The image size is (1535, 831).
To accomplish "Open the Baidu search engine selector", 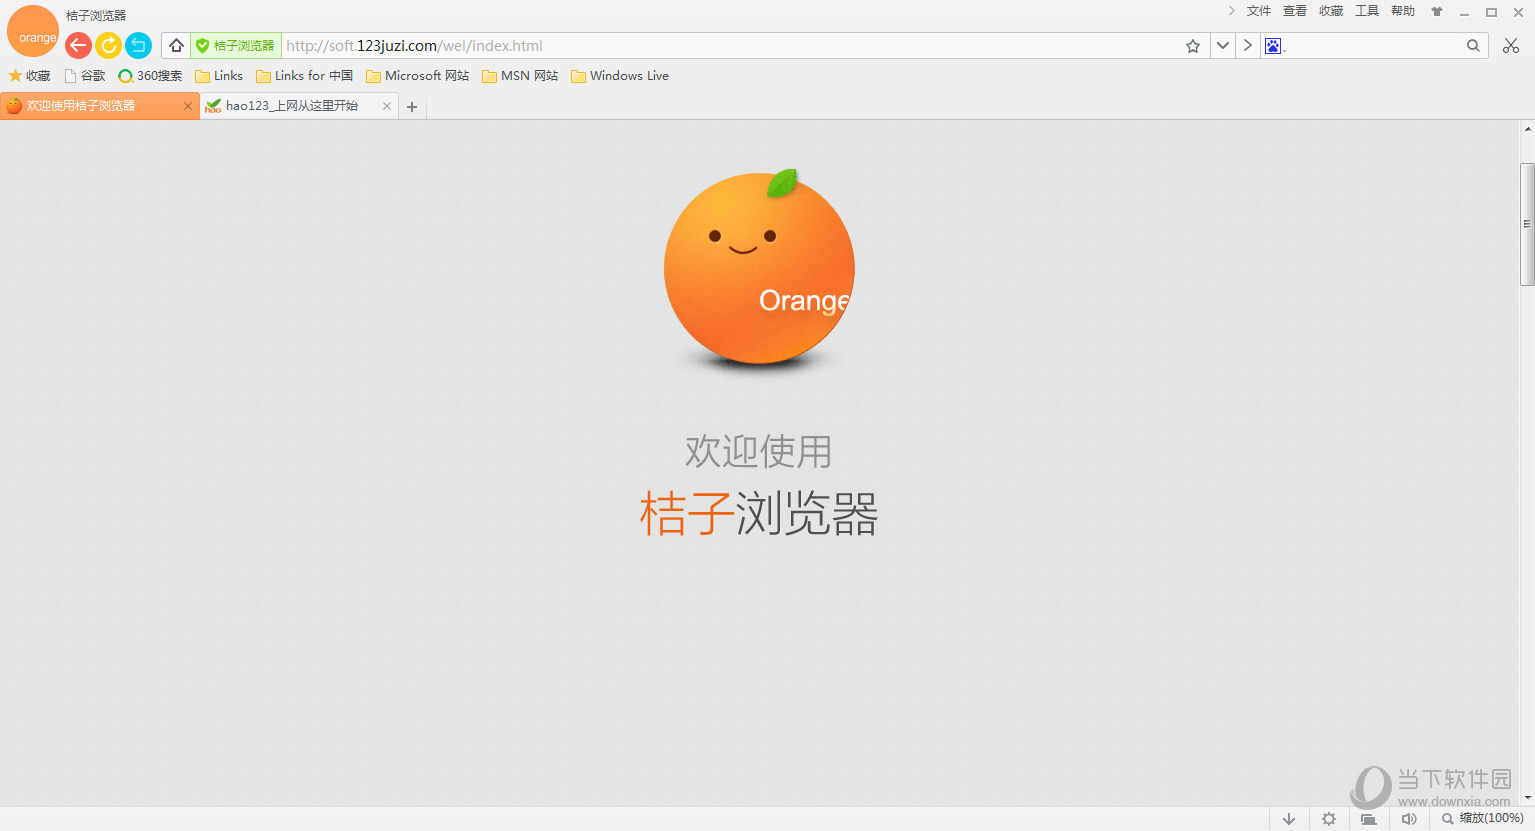I will 1273,46.
